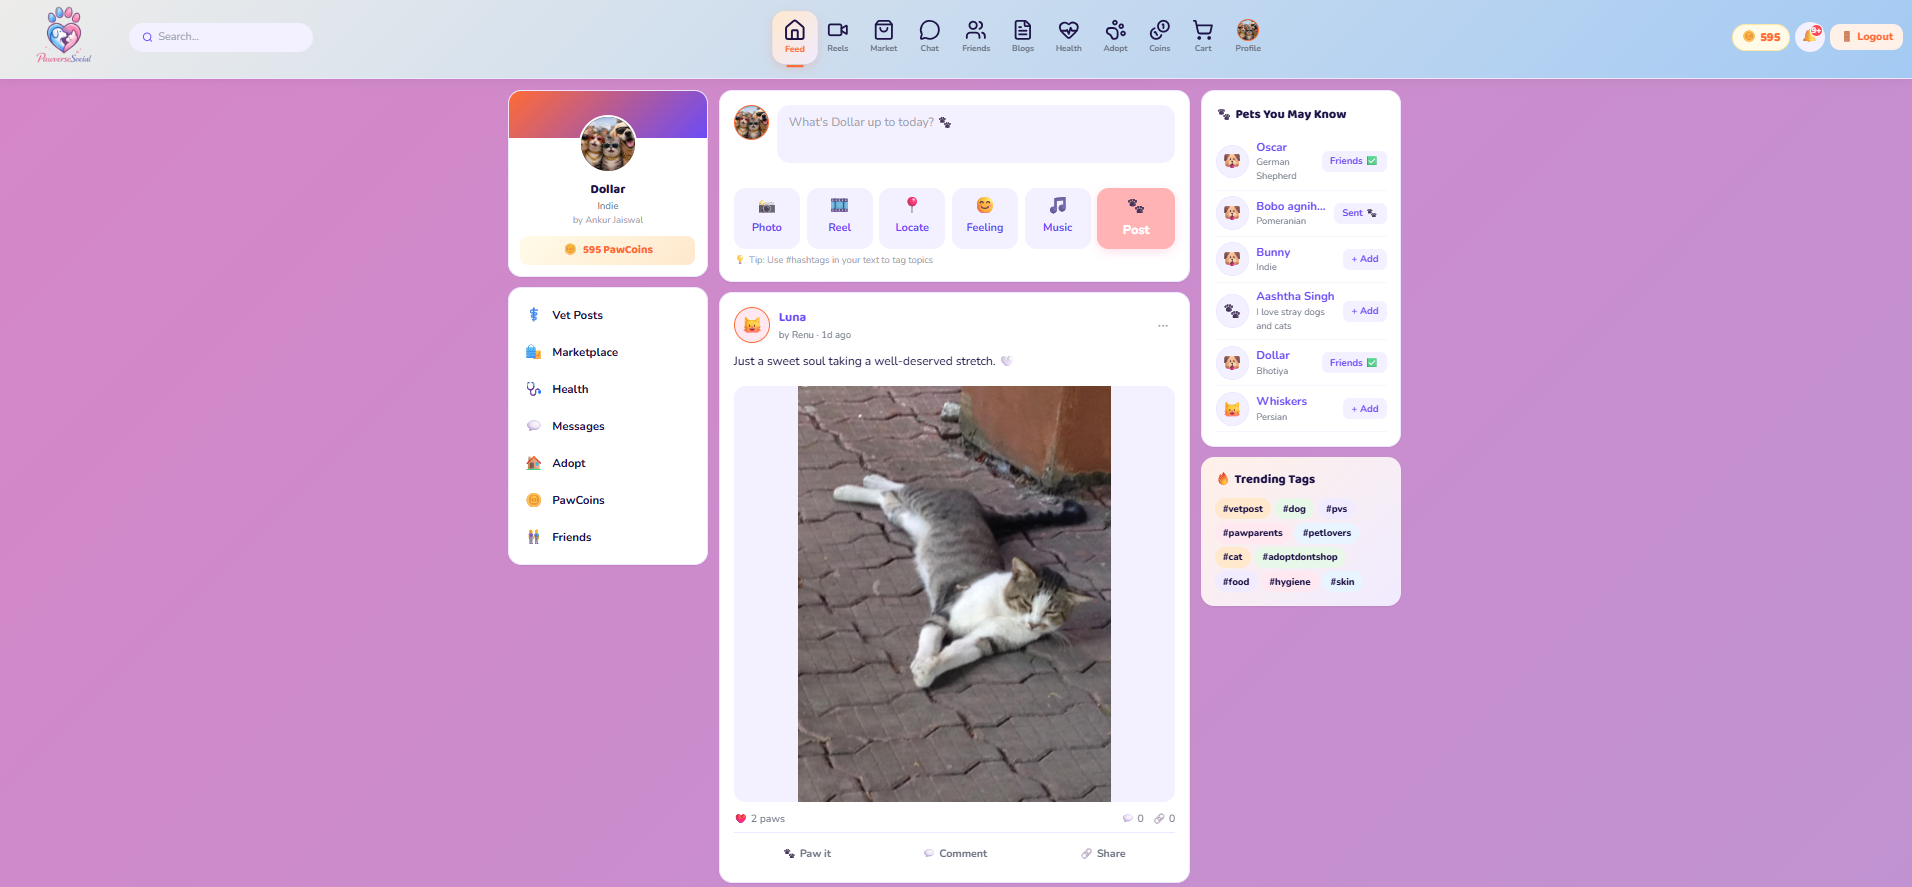This screenshot has height=887, width=1912.
Task: Open Bunny's profile link
Action: click(x=1273, y=252)
